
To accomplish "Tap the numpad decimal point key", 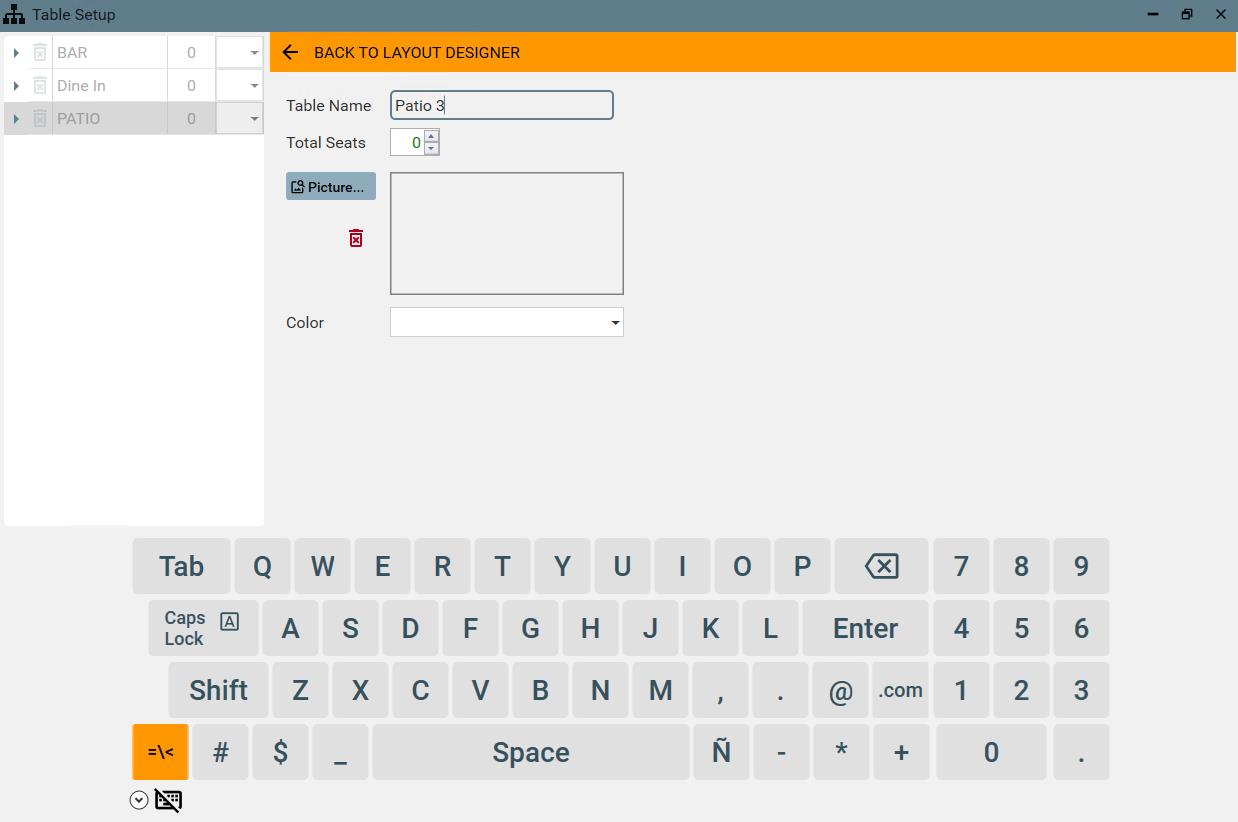I will click(x=1081, y=752).
